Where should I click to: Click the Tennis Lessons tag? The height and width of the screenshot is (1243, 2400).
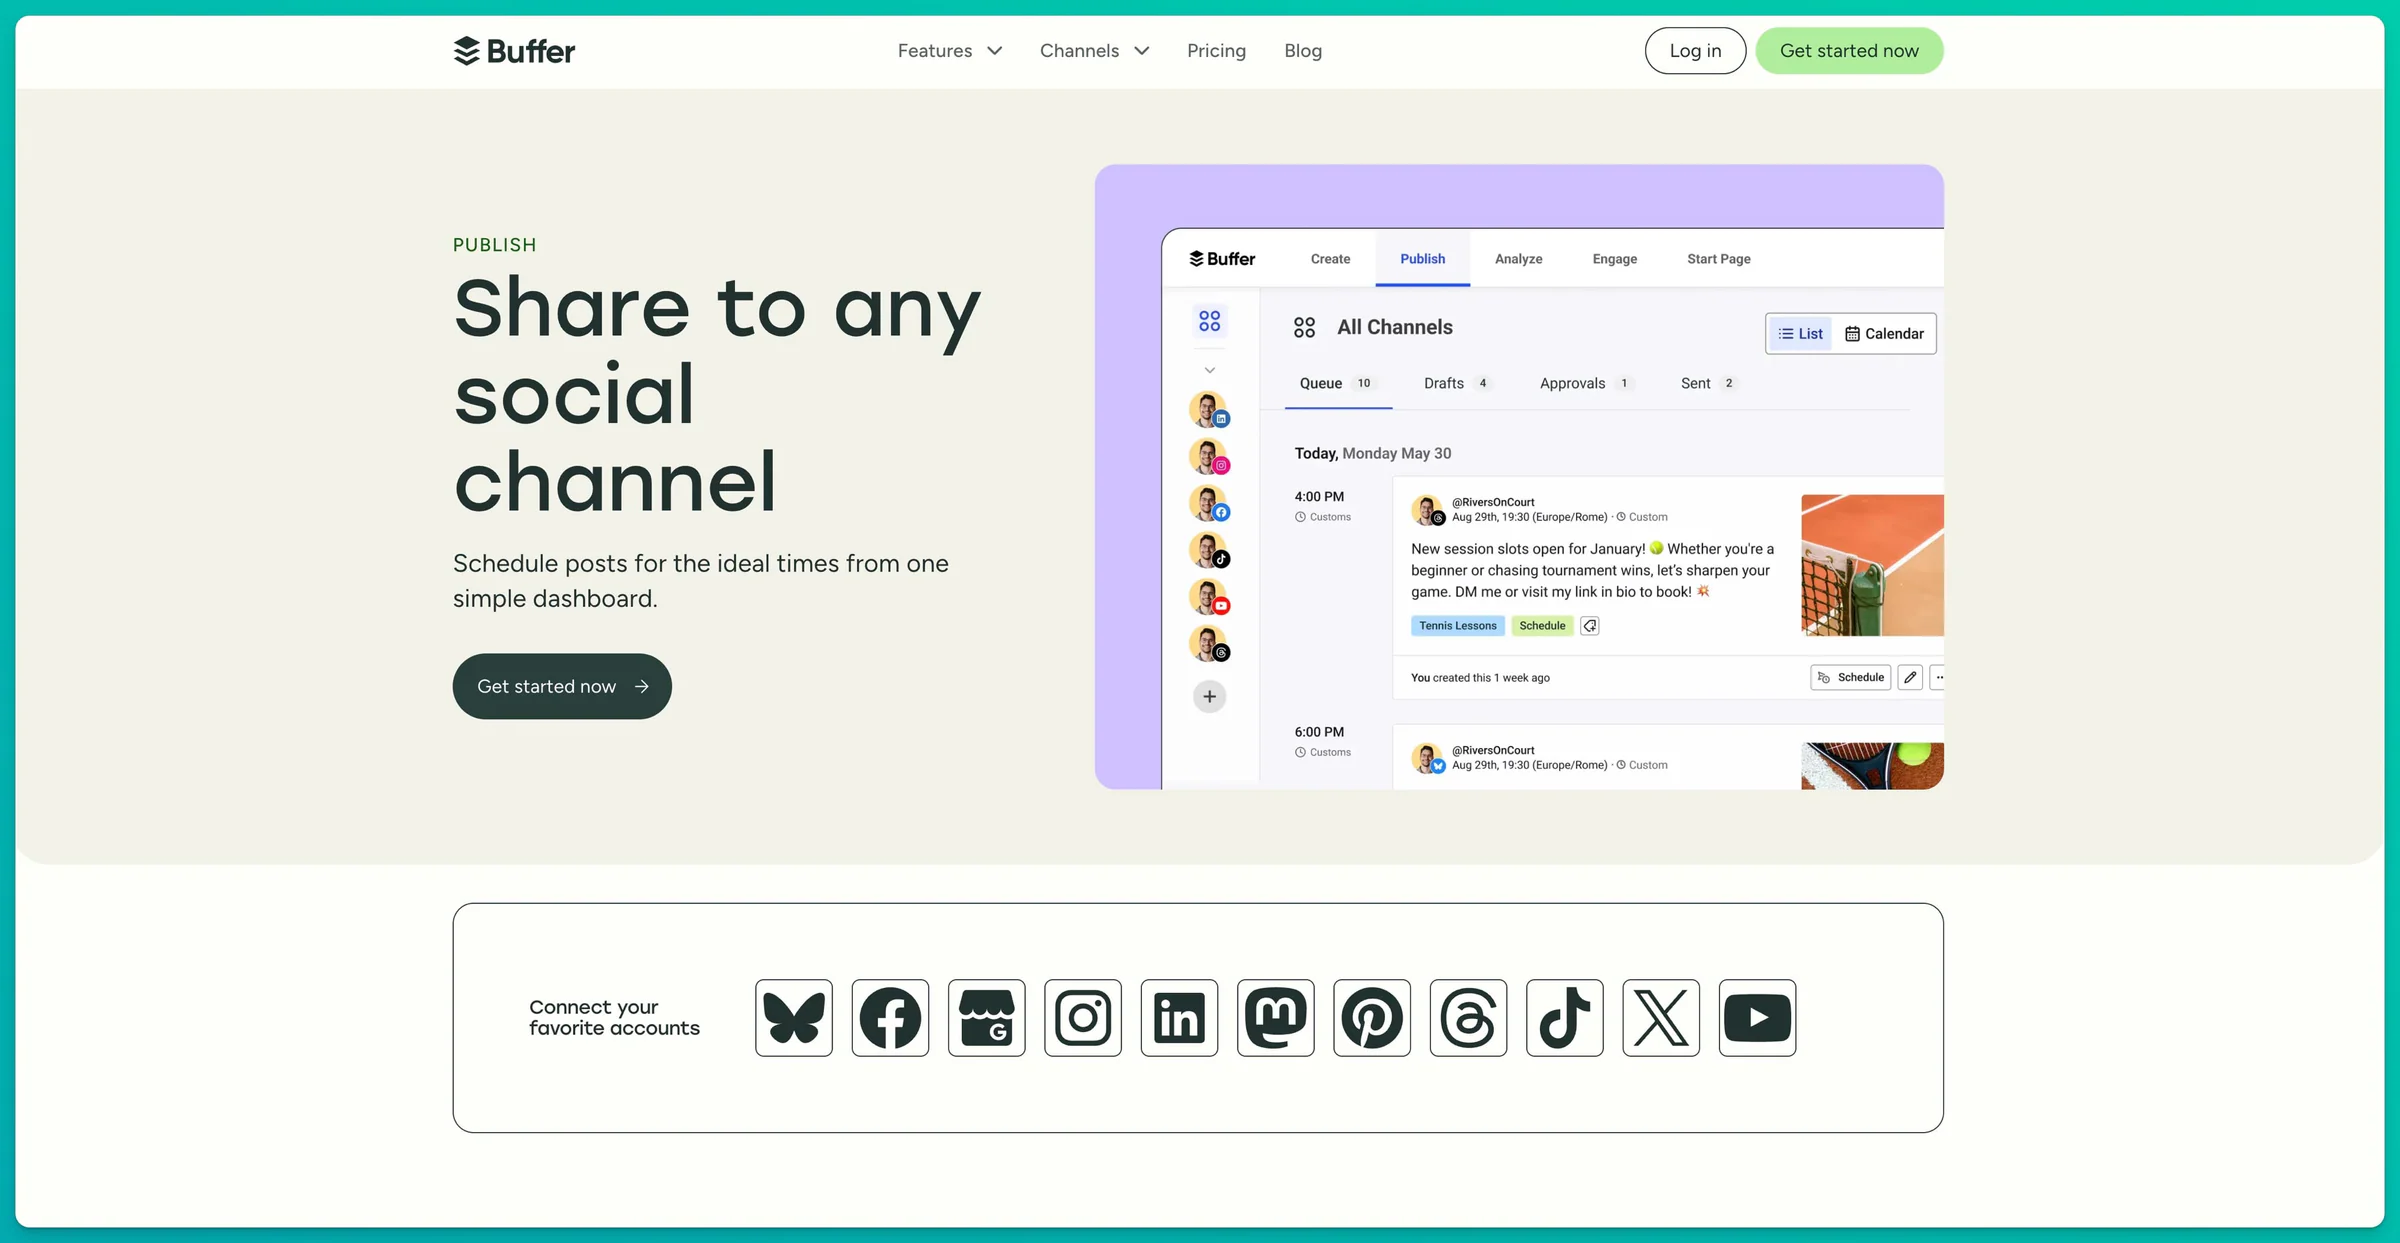click(1458, 626)
